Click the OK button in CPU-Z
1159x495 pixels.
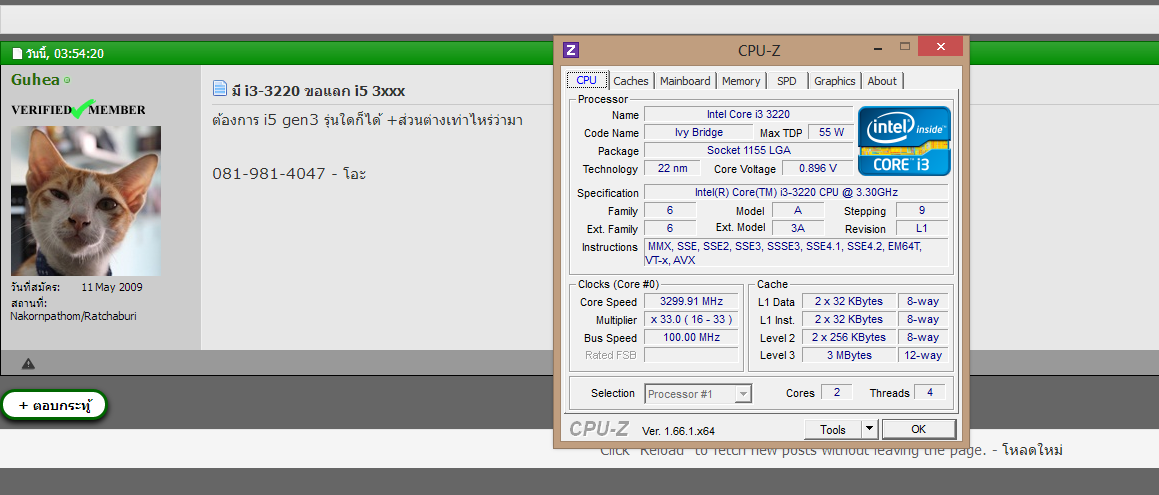(x=919, y=429)
